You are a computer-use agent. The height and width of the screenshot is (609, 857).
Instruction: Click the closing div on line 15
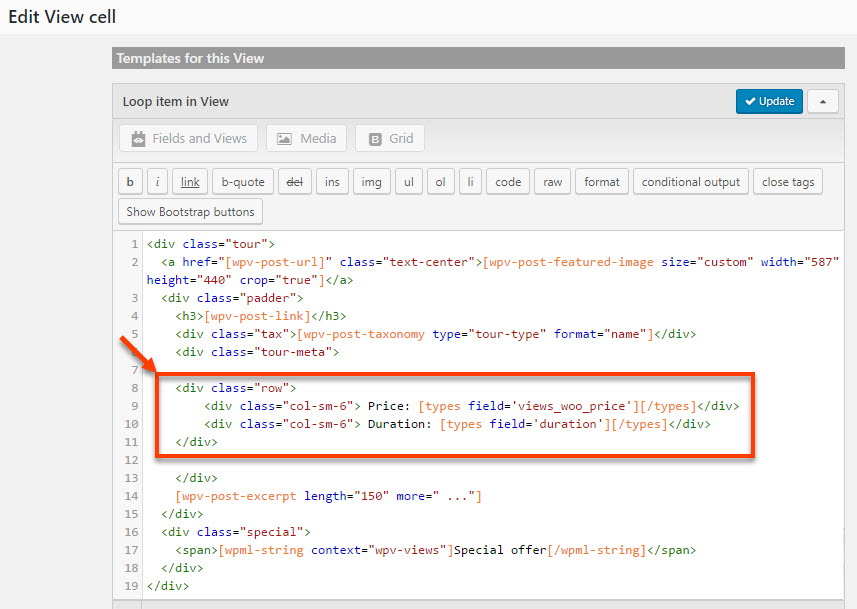[182, 514]
